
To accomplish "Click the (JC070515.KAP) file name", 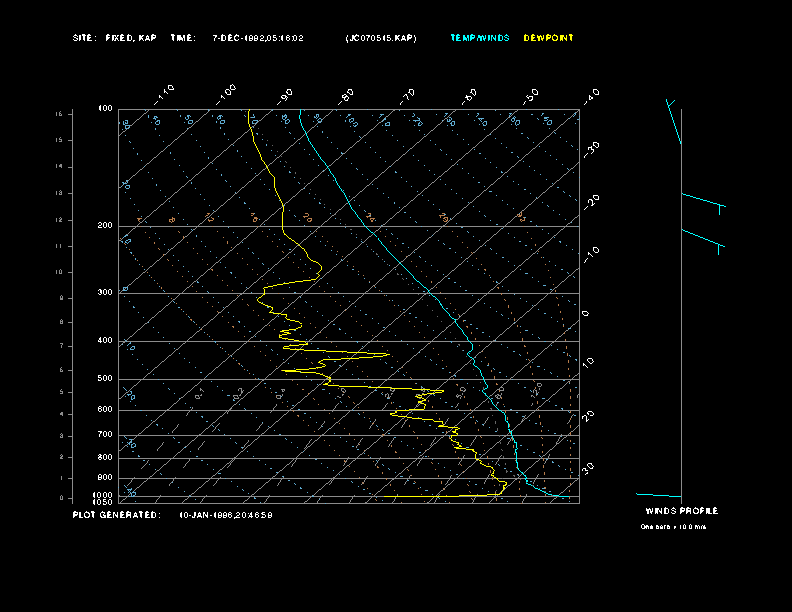I will [x=381, y=38].
